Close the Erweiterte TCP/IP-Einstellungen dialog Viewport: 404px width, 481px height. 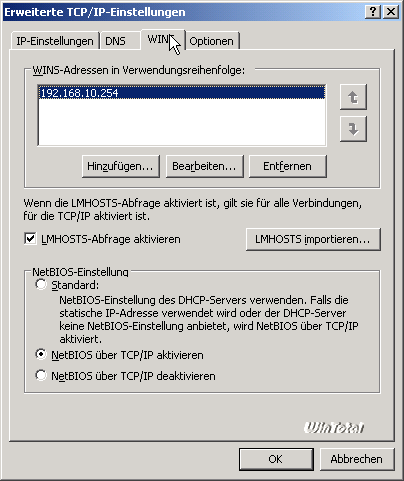pyautogui.click(x=391, y=12)
